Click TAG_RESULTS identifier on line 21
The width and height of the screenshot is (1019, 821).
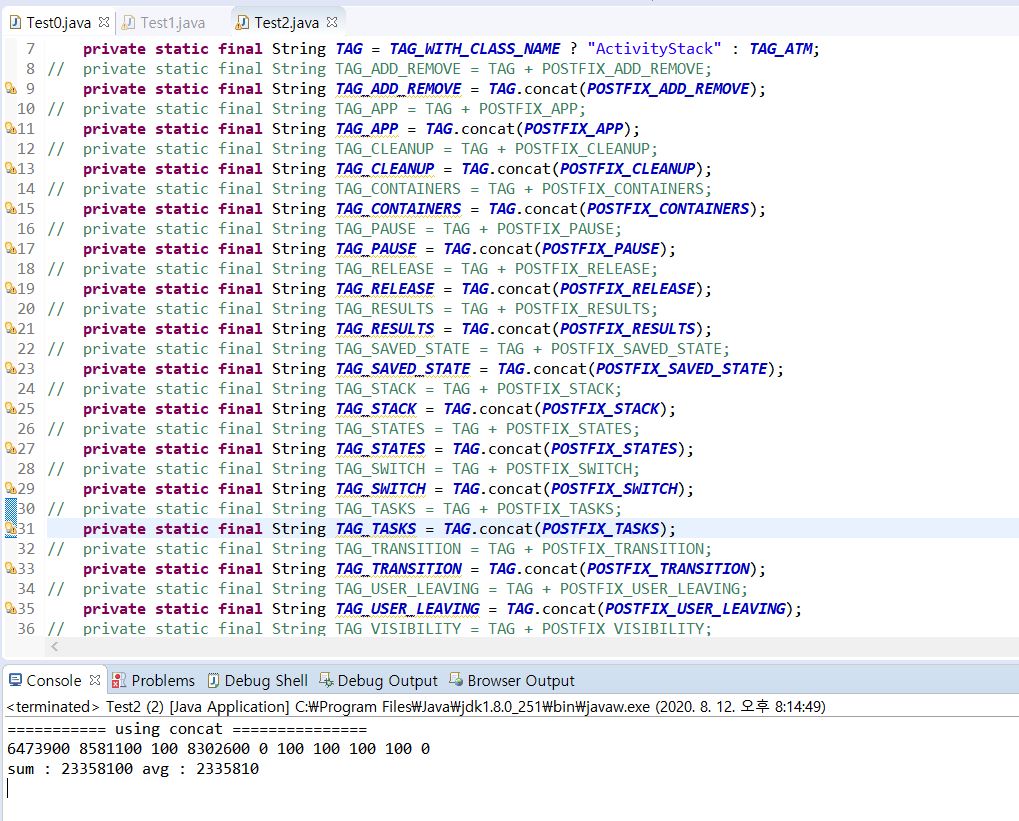(x=385, y=329)
